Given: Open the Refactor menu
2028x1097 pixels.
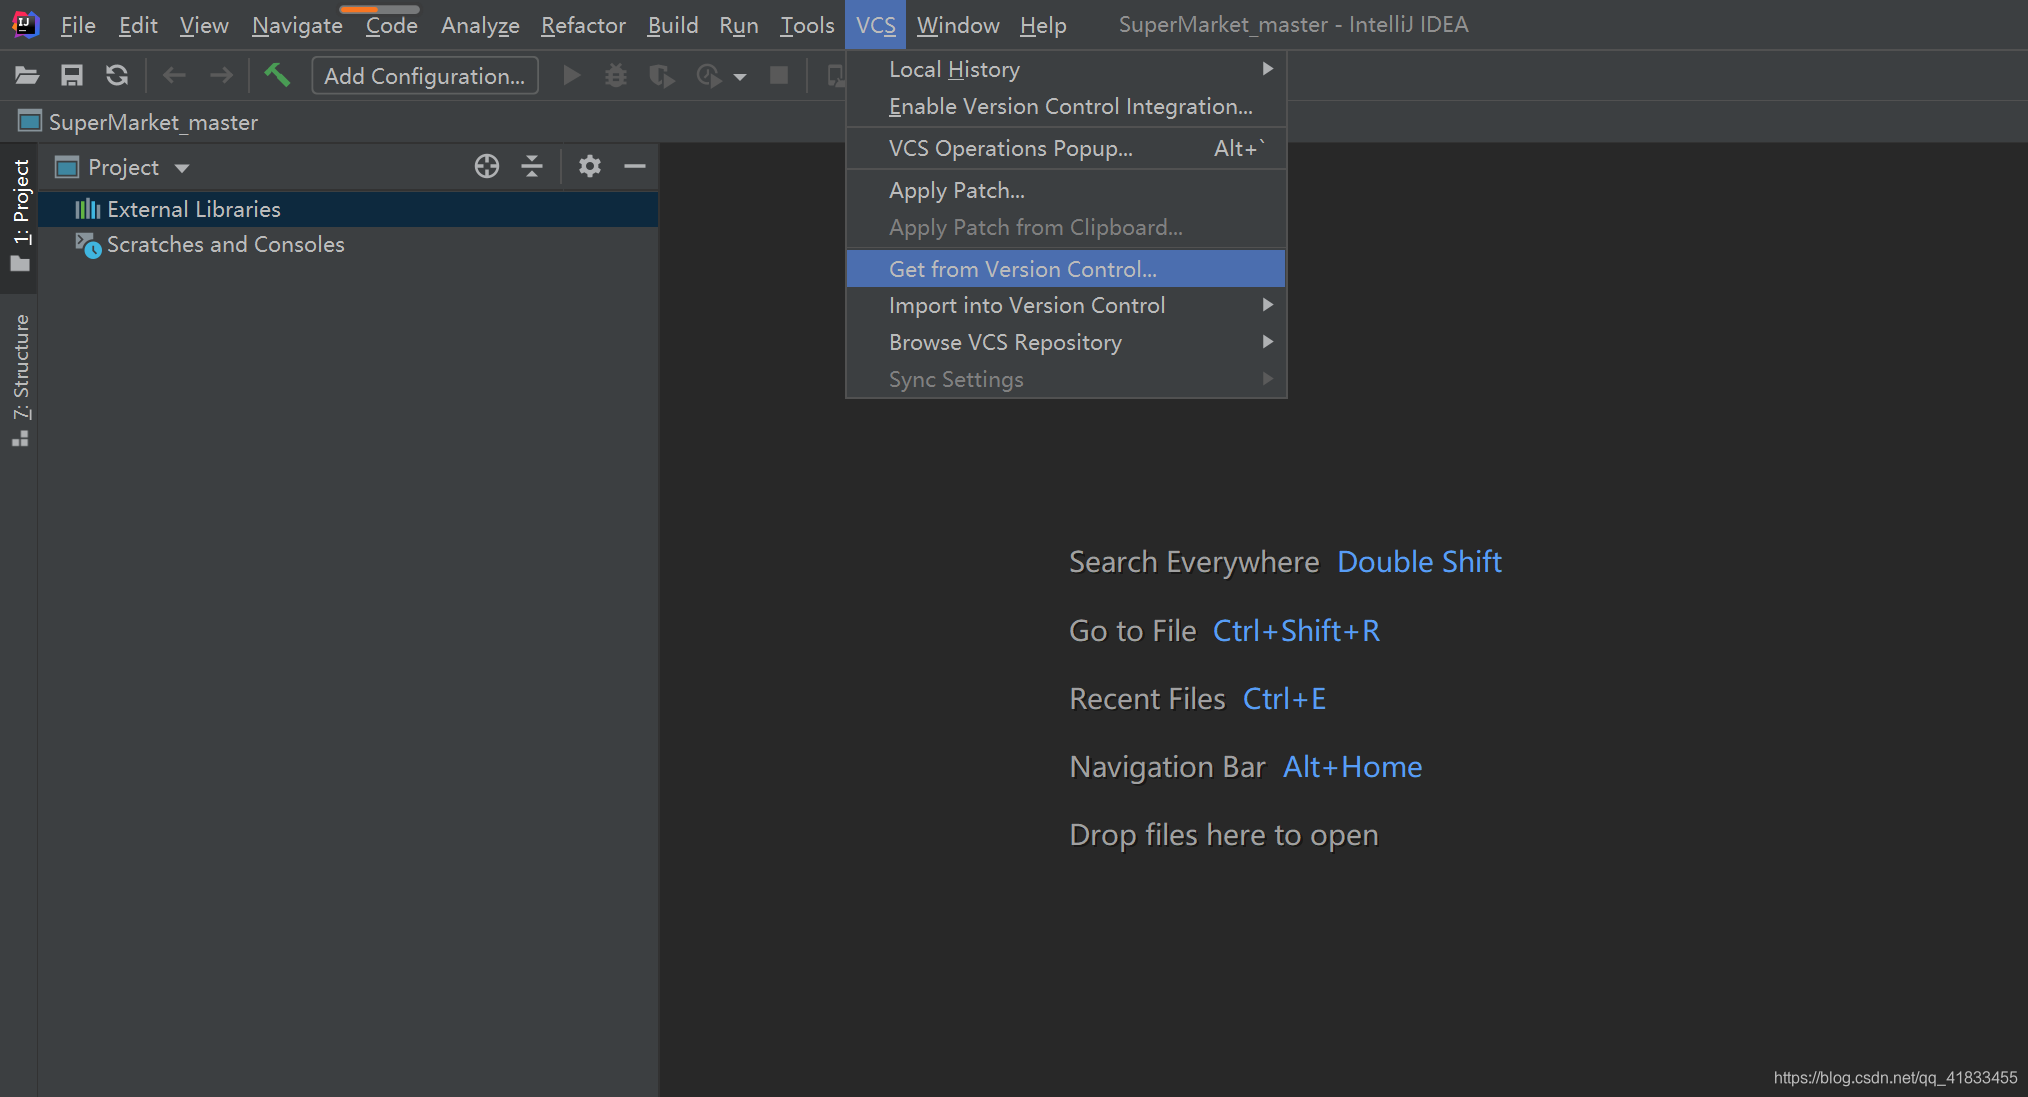Looking at the screenshot, I should [x=583, y=25].
